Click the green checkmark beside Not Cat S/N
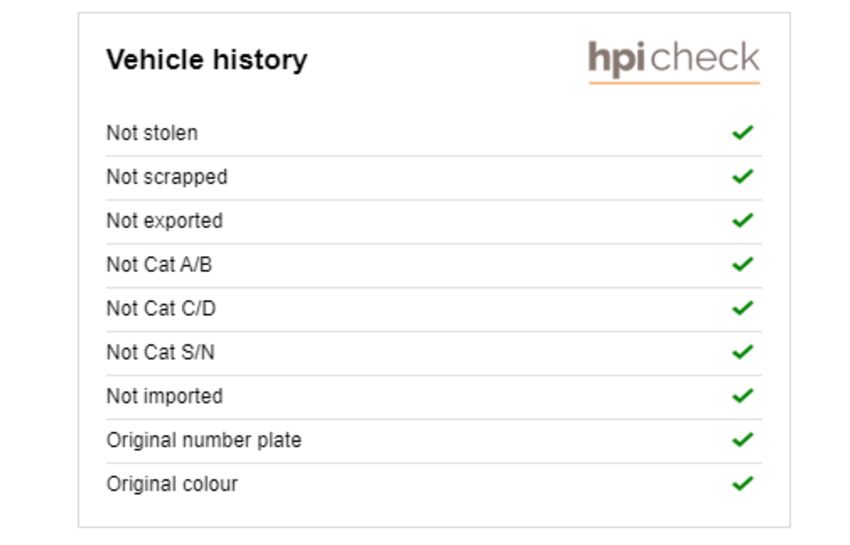 click(x=743, y=352)
